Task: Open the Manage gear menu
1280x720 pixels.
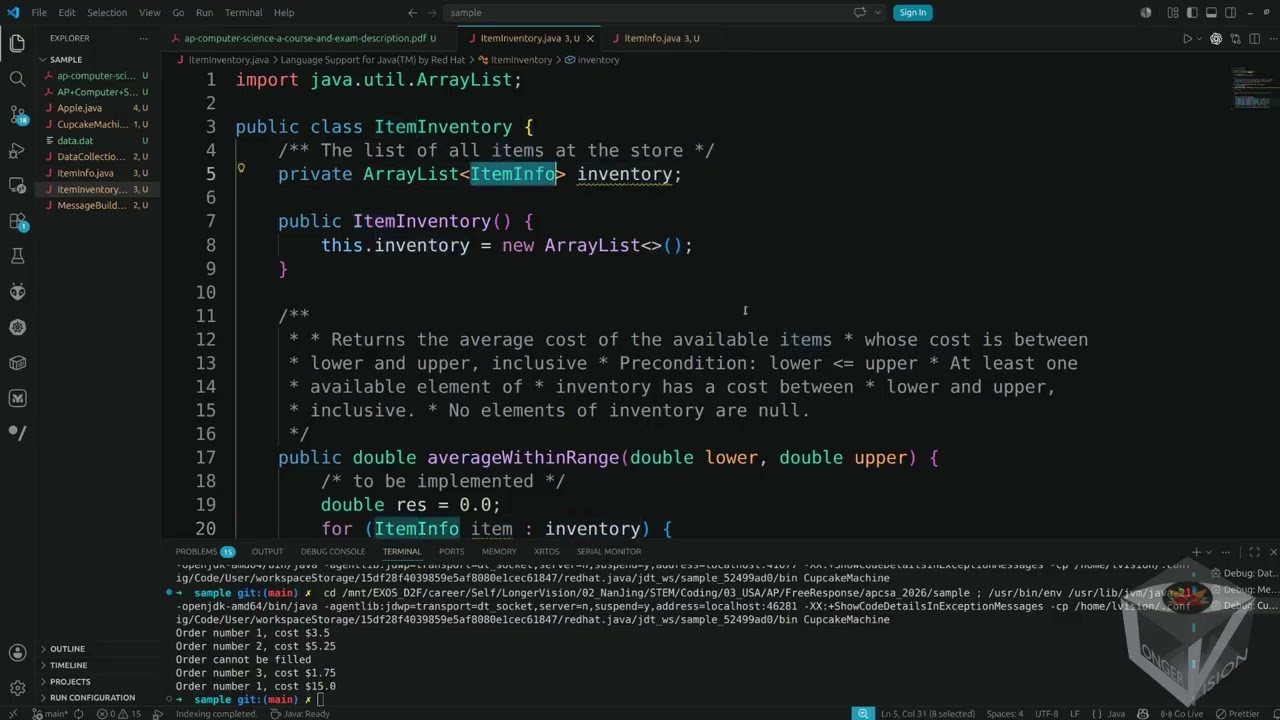Action: point(17,688)
